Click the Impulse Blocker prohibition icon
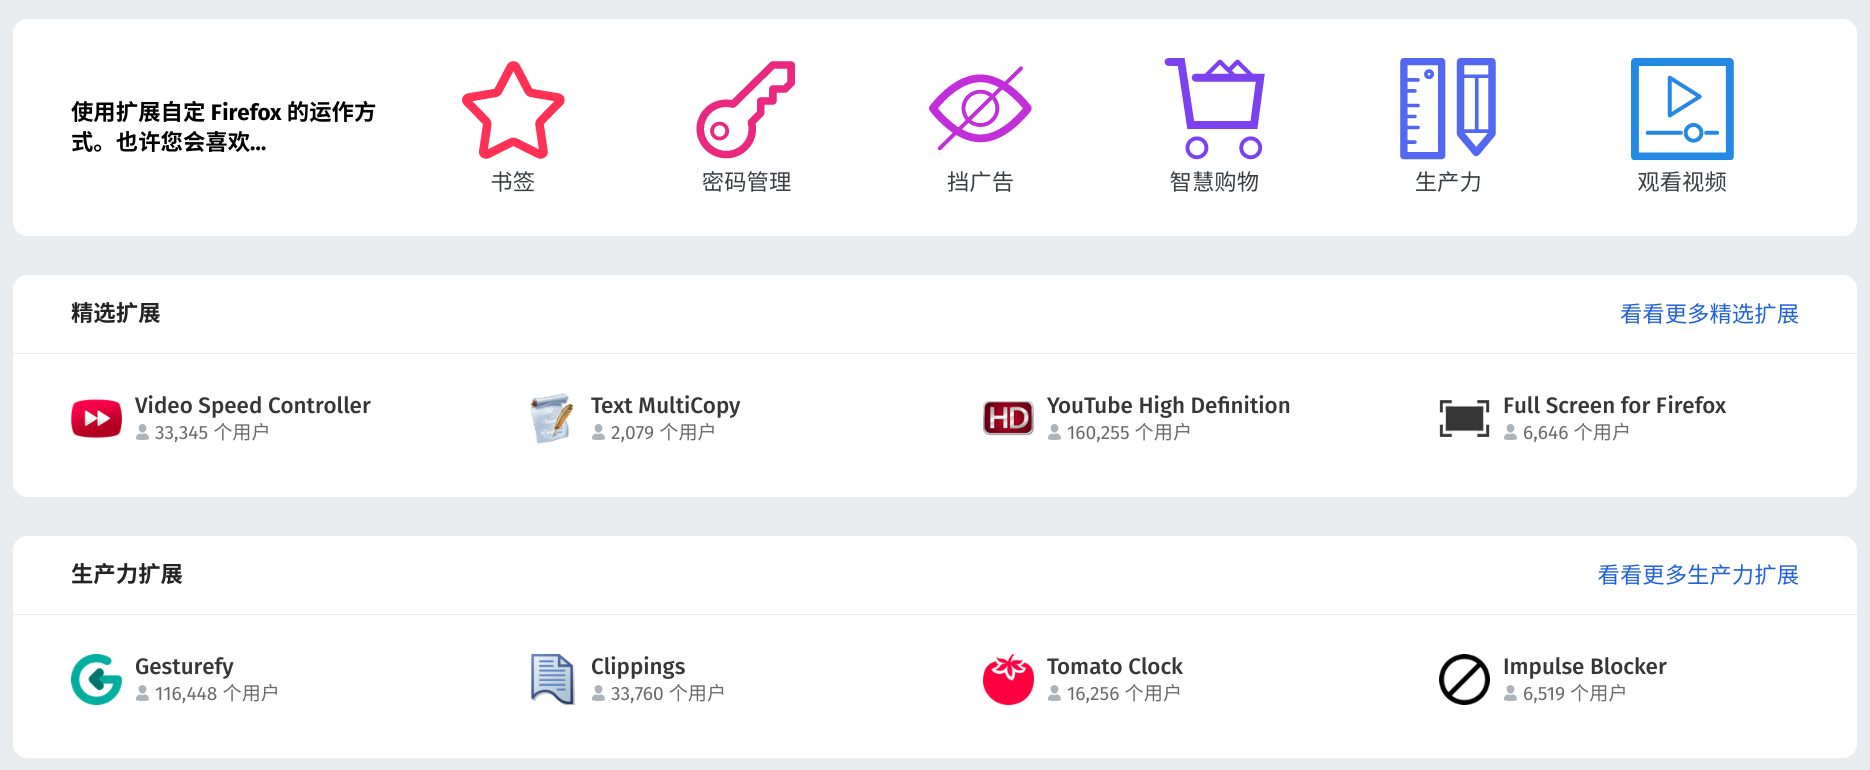This screenshot has width=1870, height=770. tap(1464, 679)
